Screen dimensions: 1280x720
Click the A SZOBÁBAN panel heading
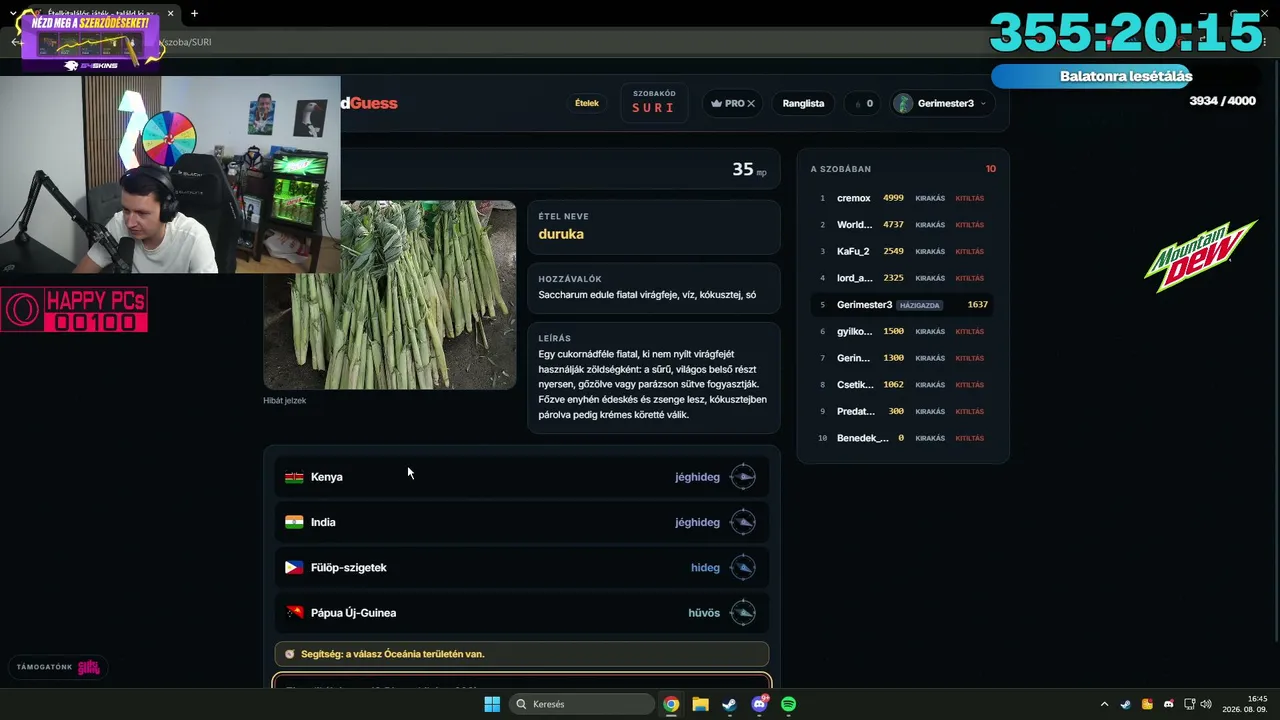pos(841,169)
